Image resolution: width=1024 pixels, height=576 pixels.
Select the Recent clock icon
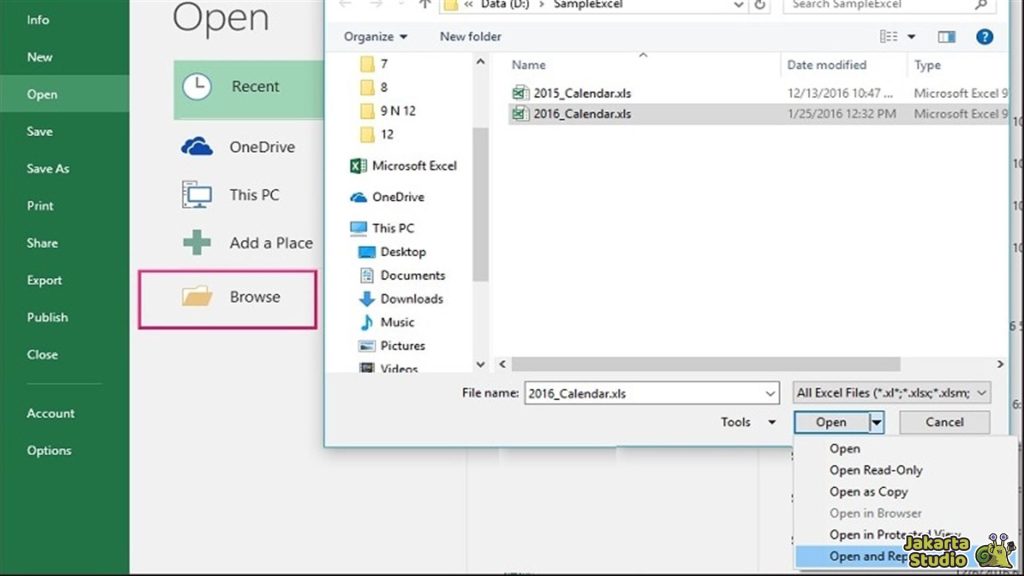[x=196, y=88]
